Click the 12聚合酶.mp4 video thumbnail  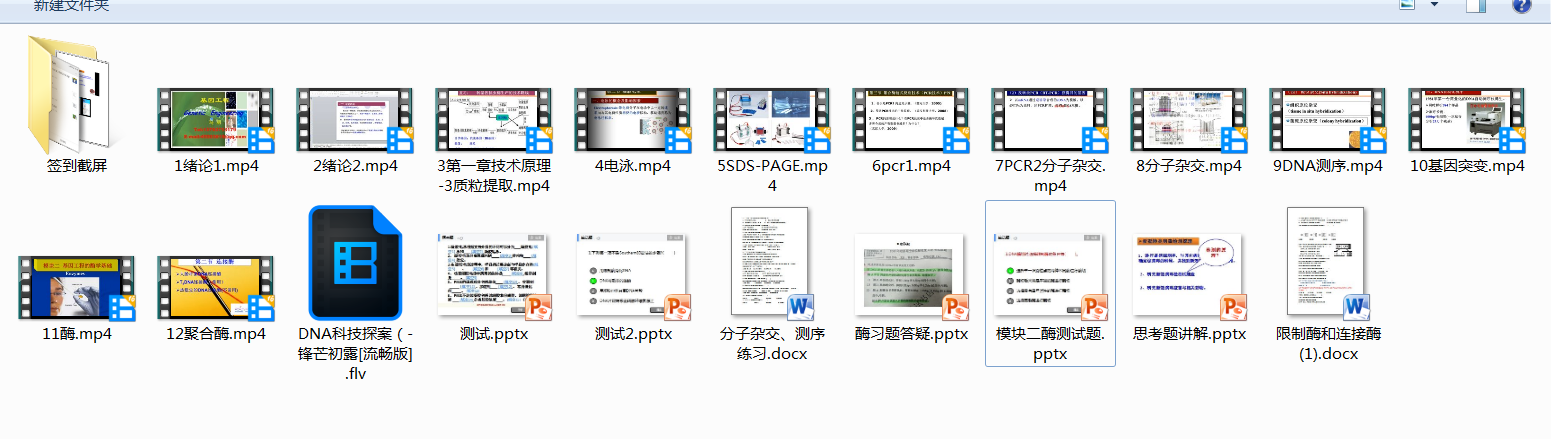[x=216, y=288]
